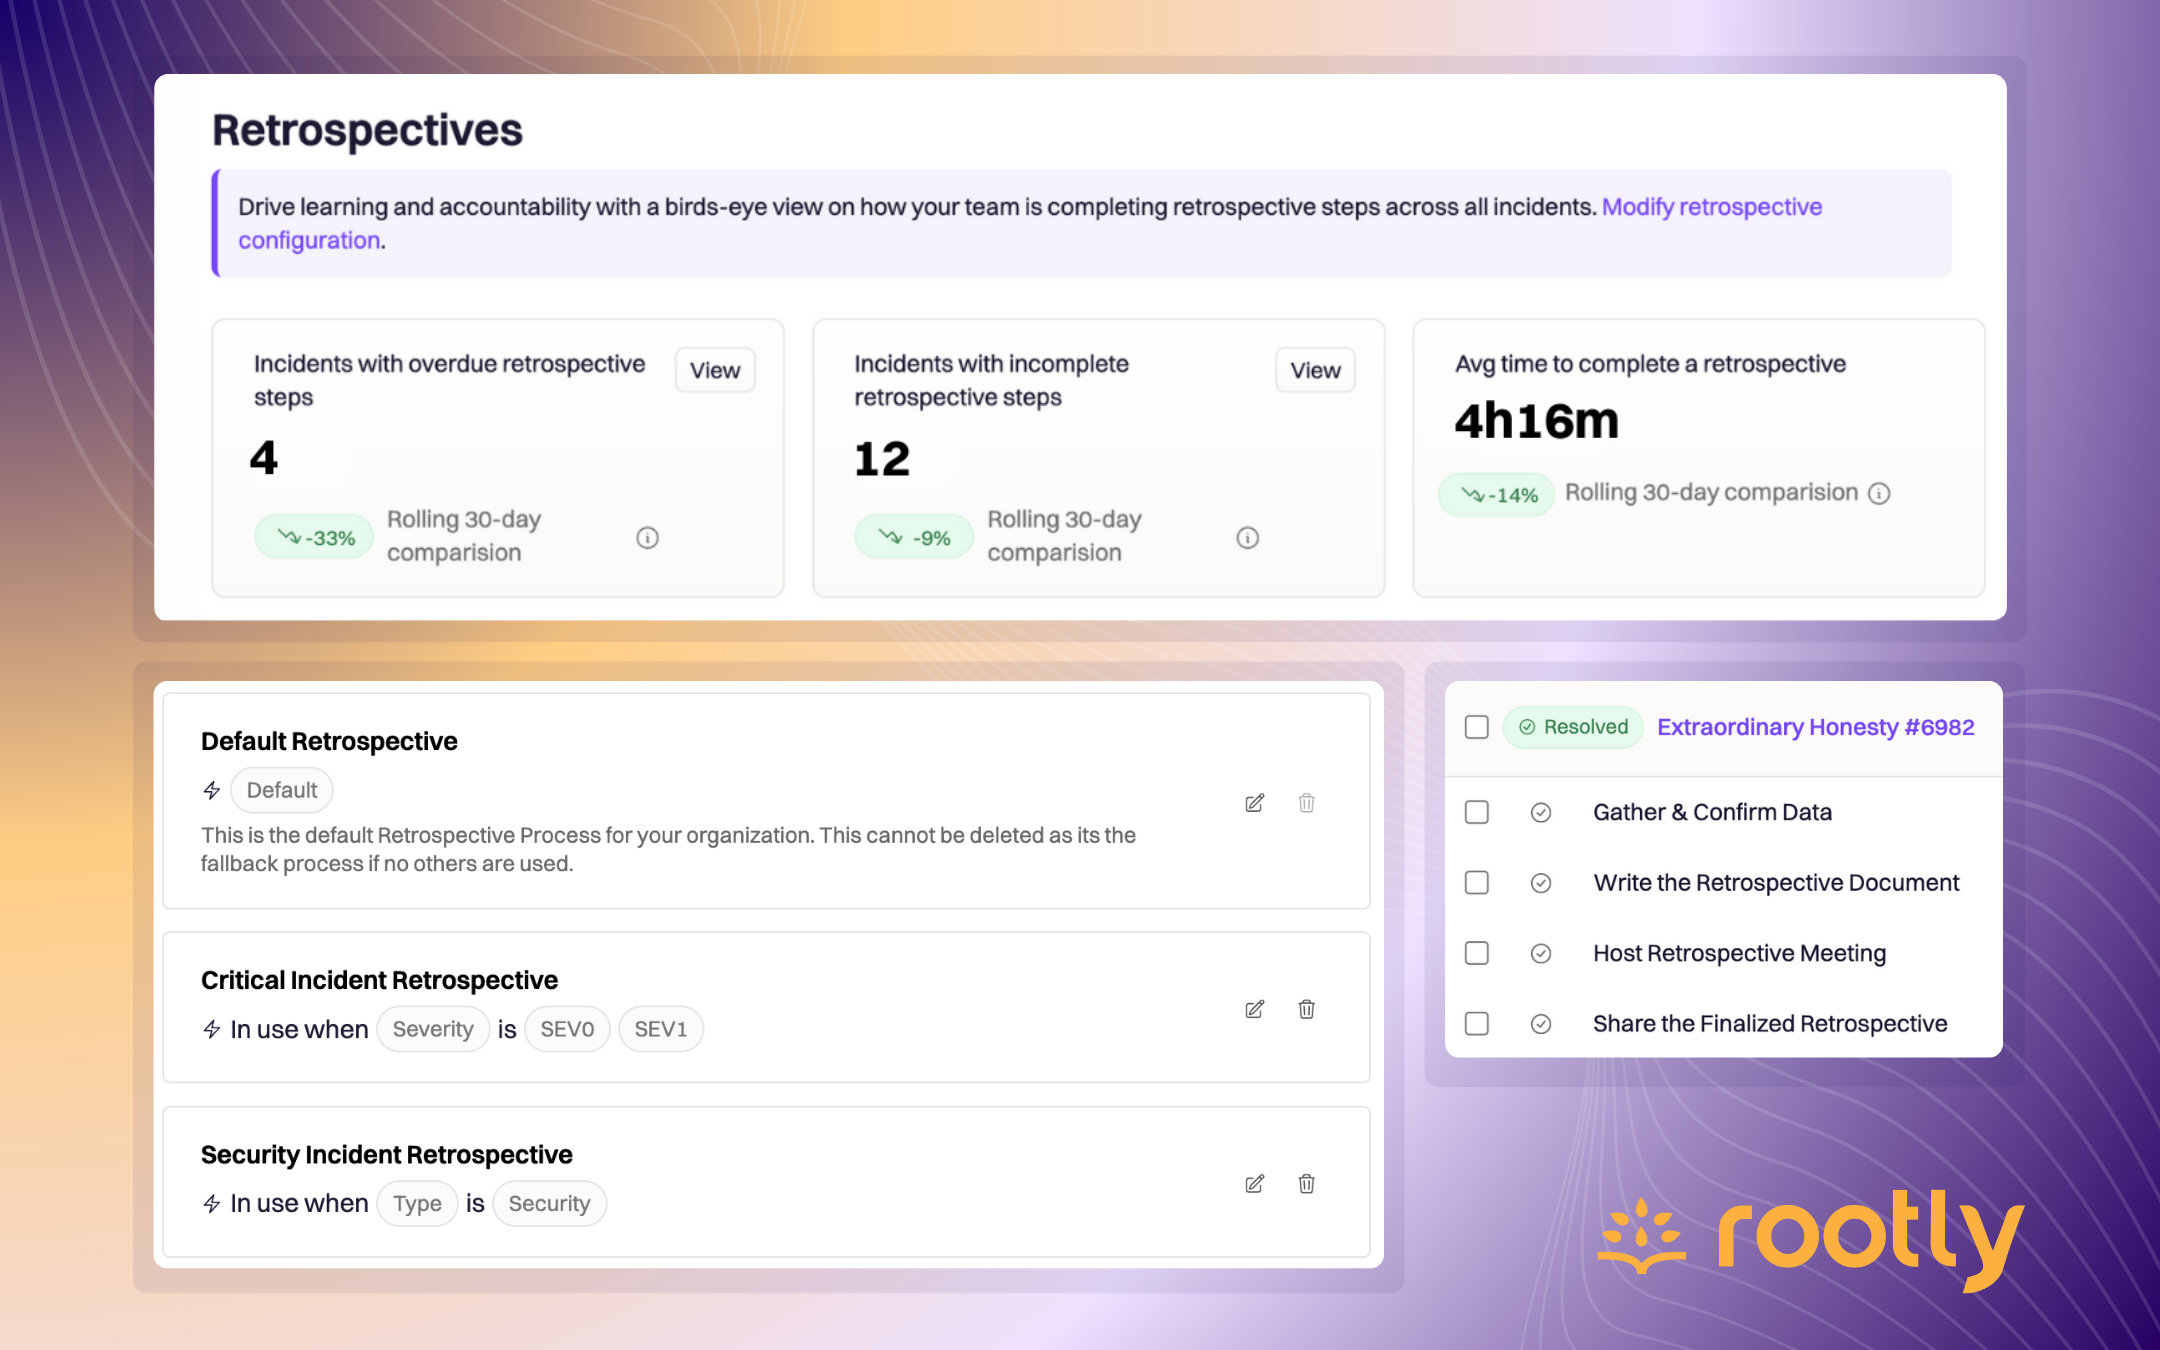The width and height of the screenshot is (2160, 1350).
Task: Open the Modify retrospective configuration link
Action: point(1711,206)
